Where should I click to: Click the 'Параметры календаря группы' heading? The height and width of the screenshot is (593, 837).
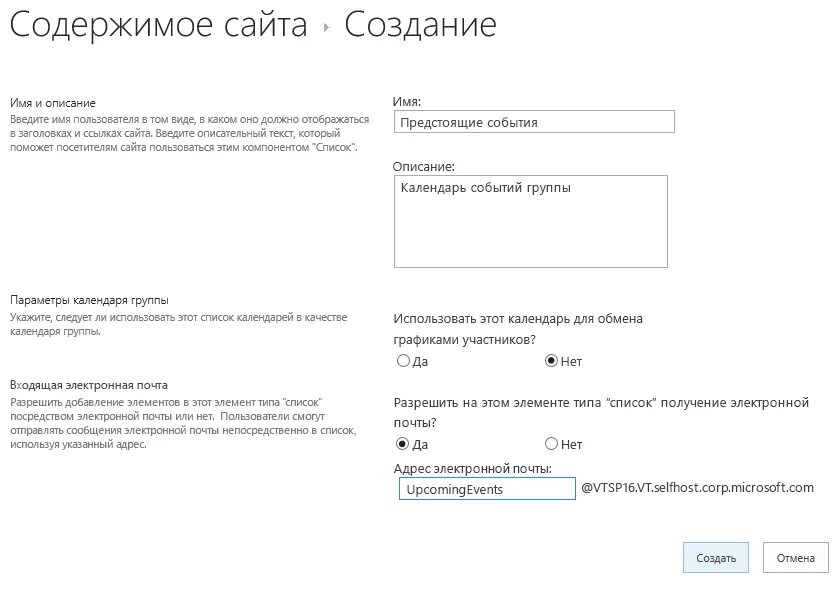tap(89, 300)
